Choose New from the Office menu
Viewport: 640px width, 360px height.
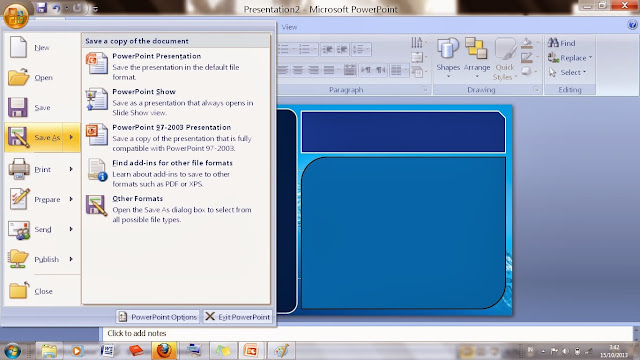click(42, 47)
